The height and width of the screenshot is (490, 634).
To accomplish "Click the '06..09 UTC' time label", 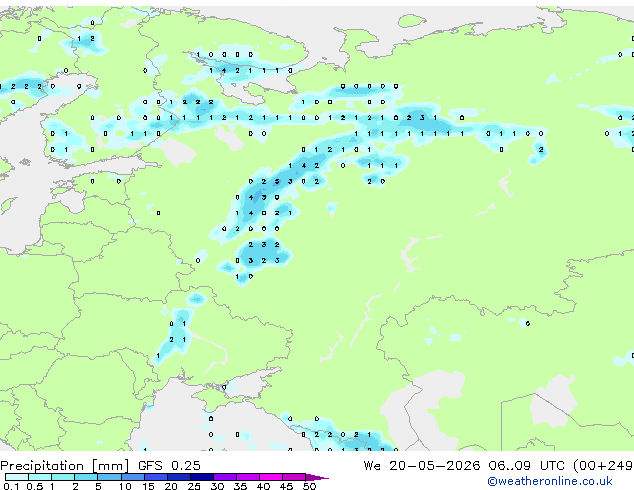I will click(x=526, y=466).
